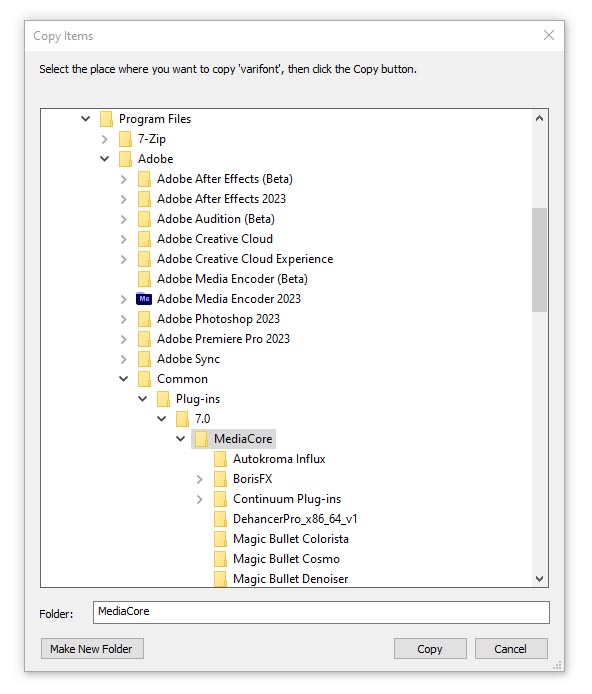Select the Magic Bullet Cosmo folder

[286, 559]
